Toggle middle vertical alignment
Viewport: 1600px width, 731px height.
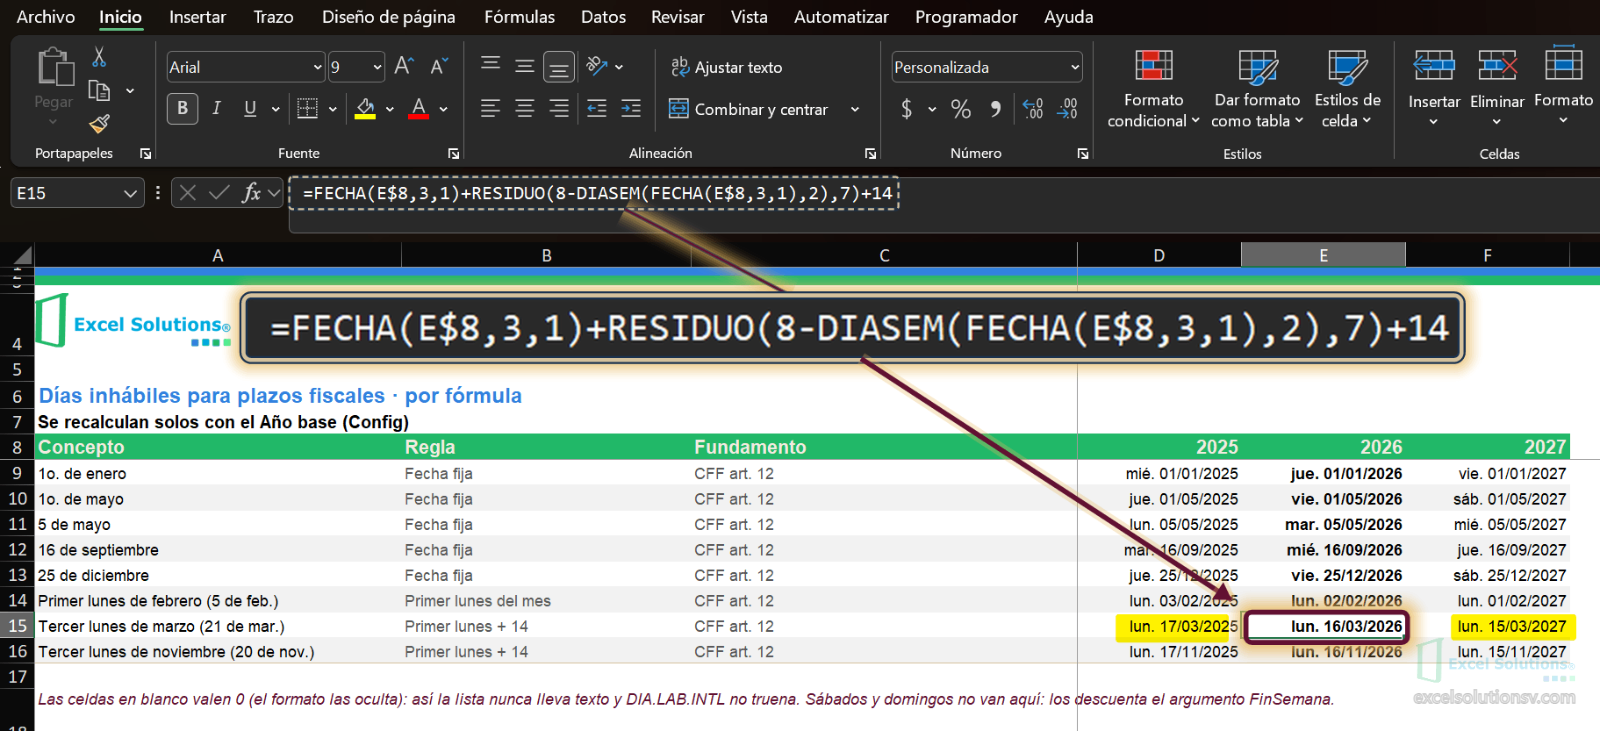pyautogui.click(x=524, y=67)
